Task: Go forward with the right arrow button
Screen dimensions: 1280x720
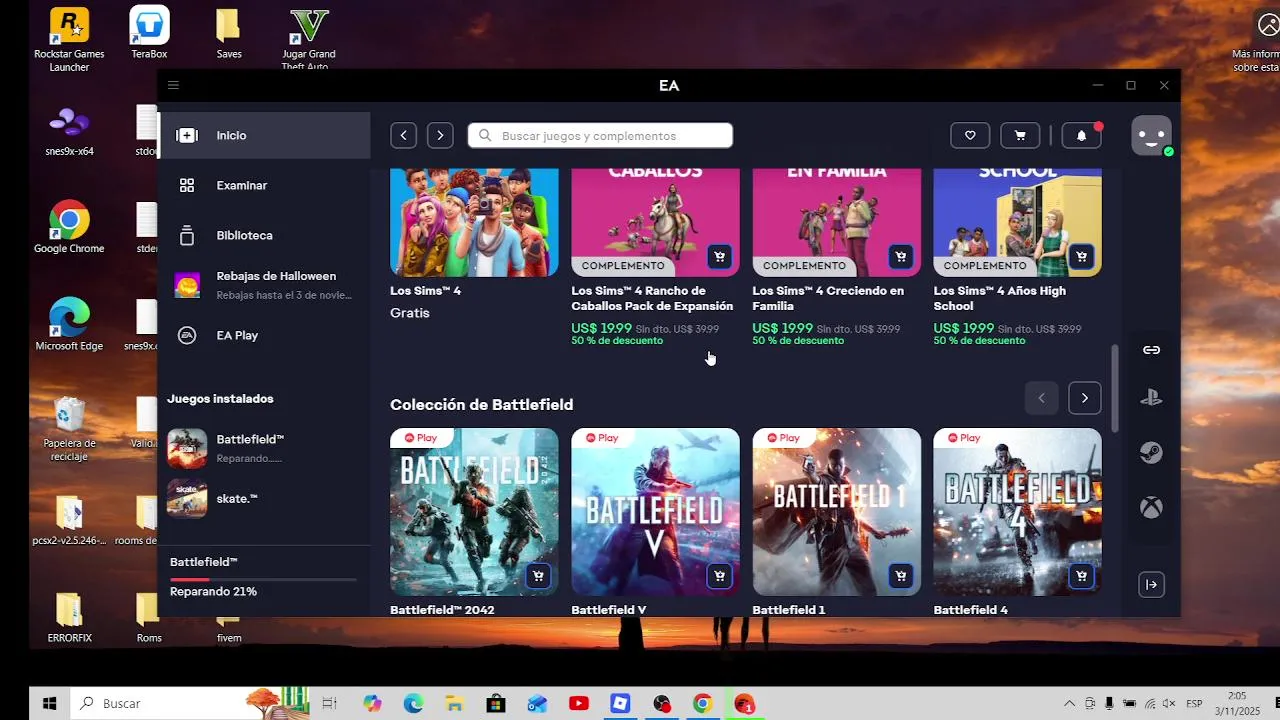Action: (440, 135)
